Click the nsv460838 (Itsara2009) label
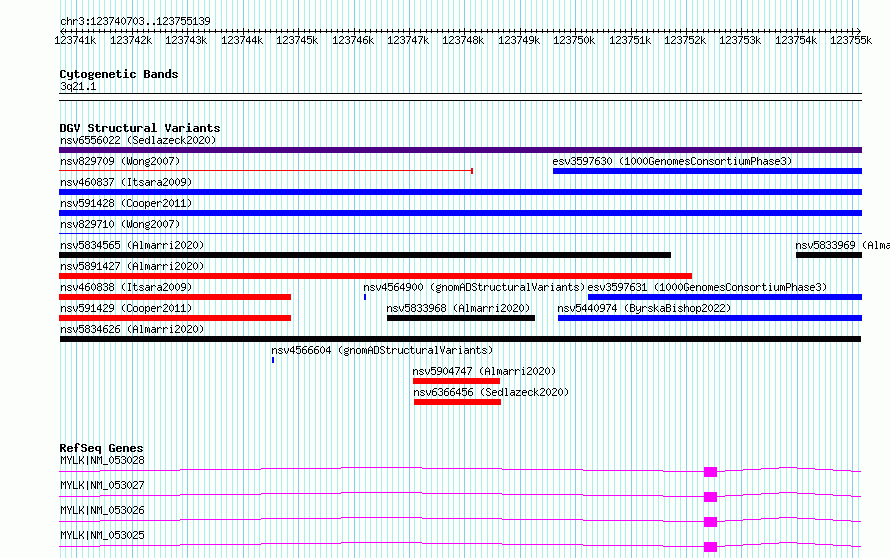The width and height of the screenshot is (890, 558). [x=126, y=287]
